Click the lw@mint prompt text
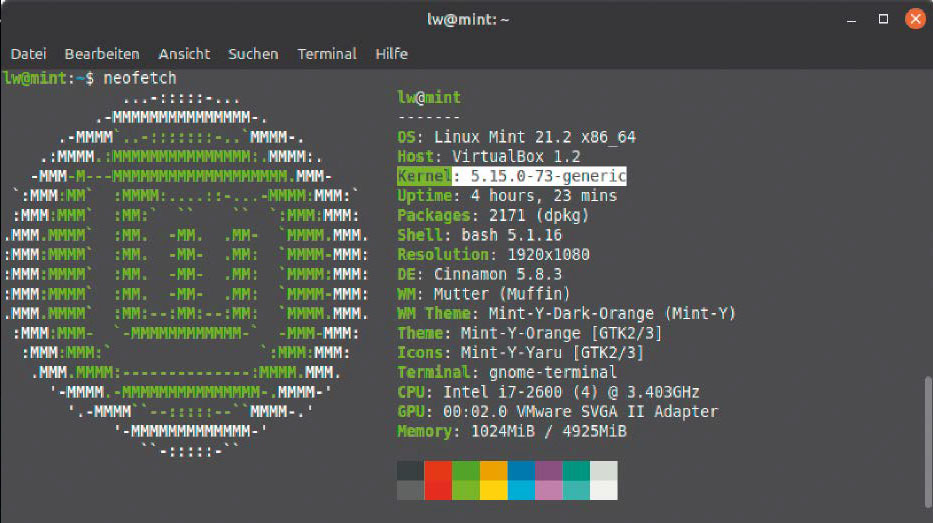This screenshot has height=523, width=933. coord(35,79)
